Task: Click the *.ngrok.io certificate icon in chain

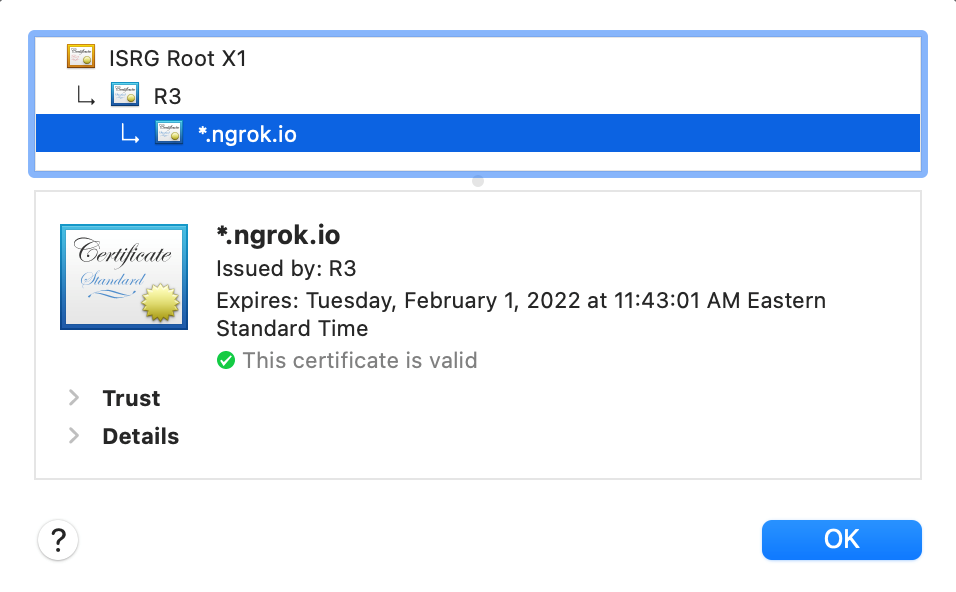Action: (x=169, y=133)
